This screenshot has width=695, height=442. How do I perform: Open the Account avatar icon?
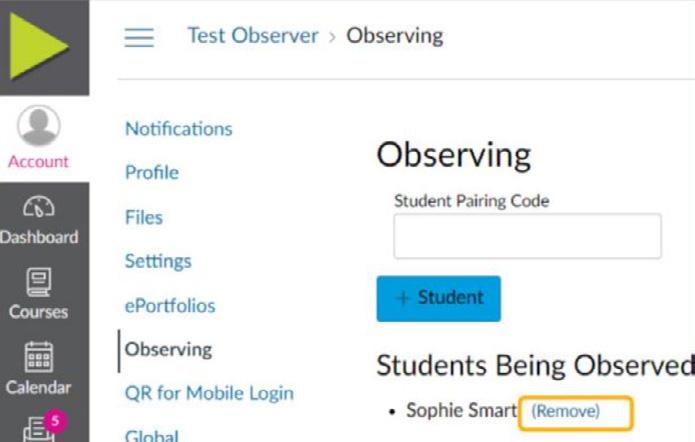39,127
